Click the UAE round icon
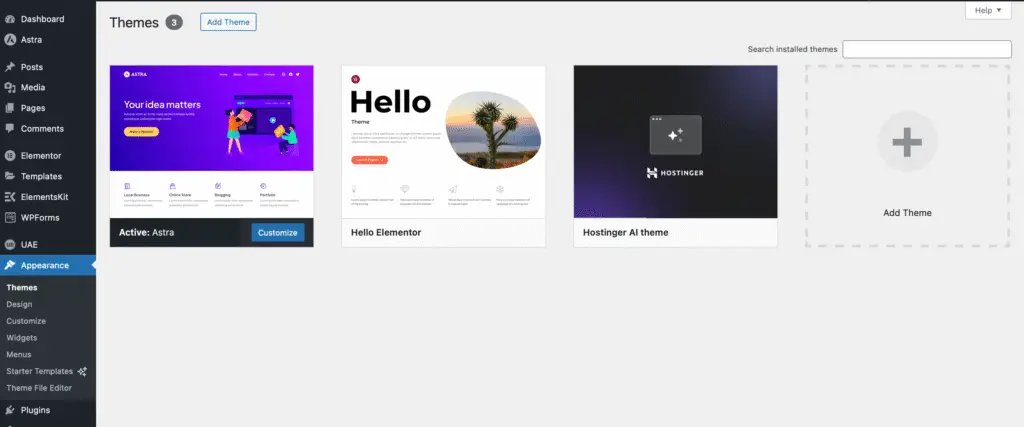 10,245
